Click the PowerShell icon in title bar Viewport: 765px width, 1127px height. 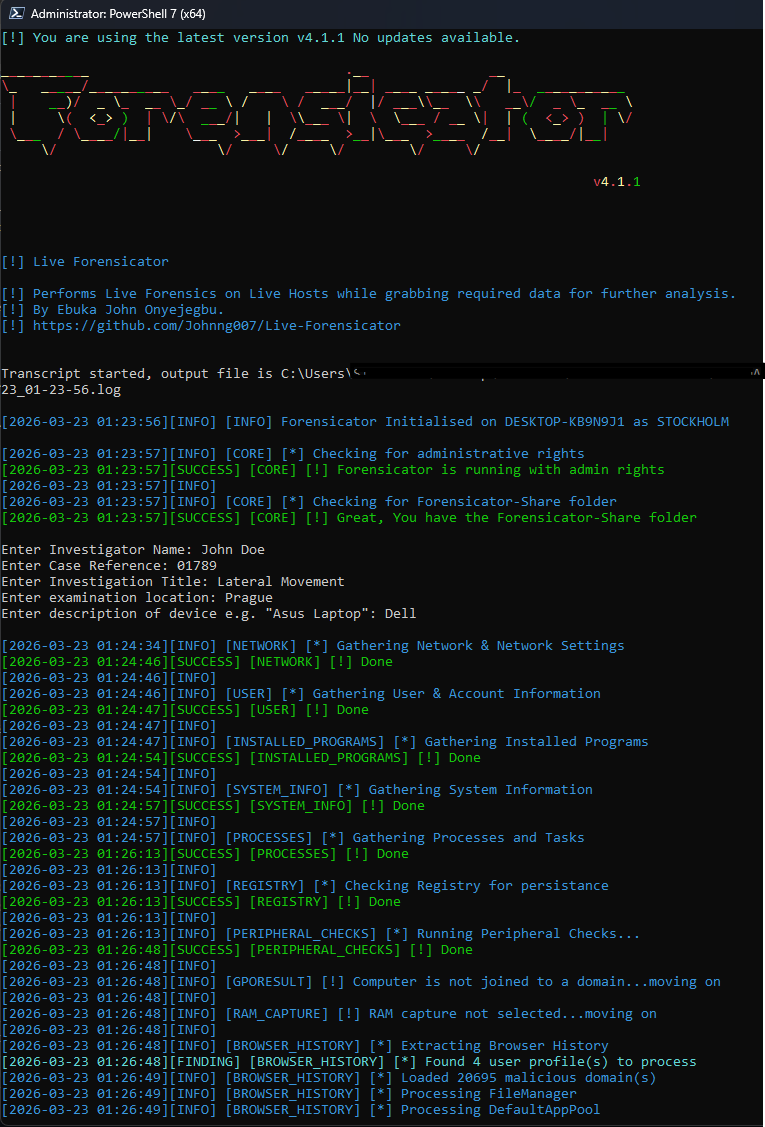click(x=17, y=13)
